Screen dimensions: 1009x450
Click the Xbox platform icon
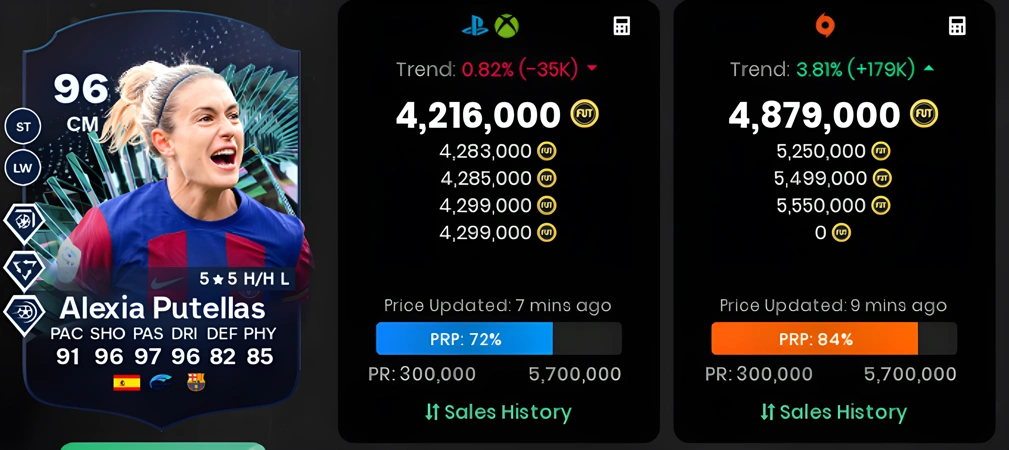click(506, 26)
